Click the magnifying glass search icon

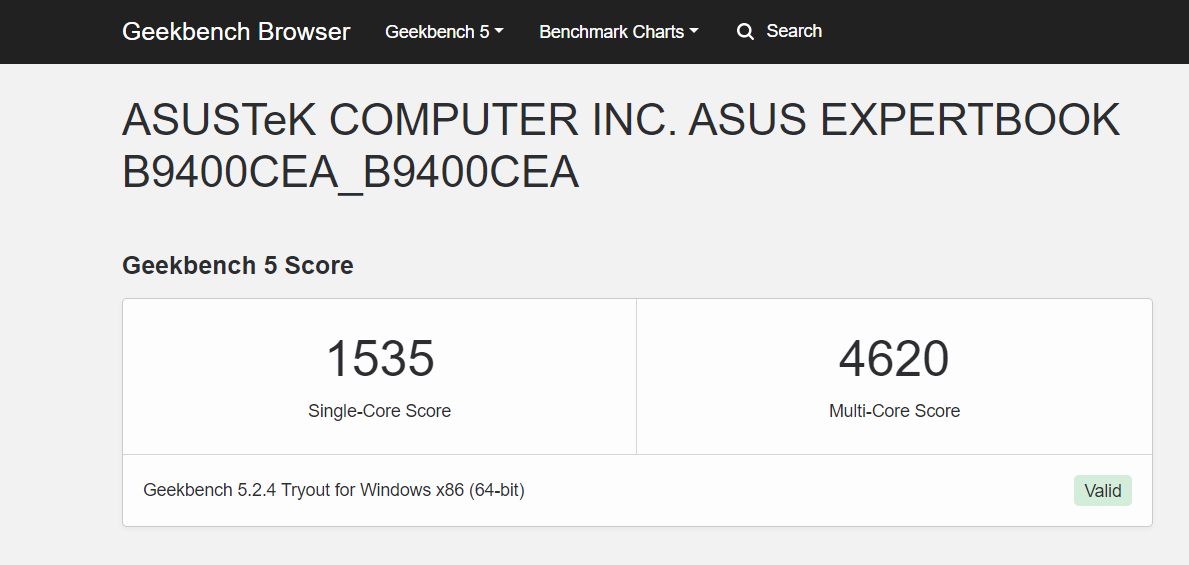[745, 32]
